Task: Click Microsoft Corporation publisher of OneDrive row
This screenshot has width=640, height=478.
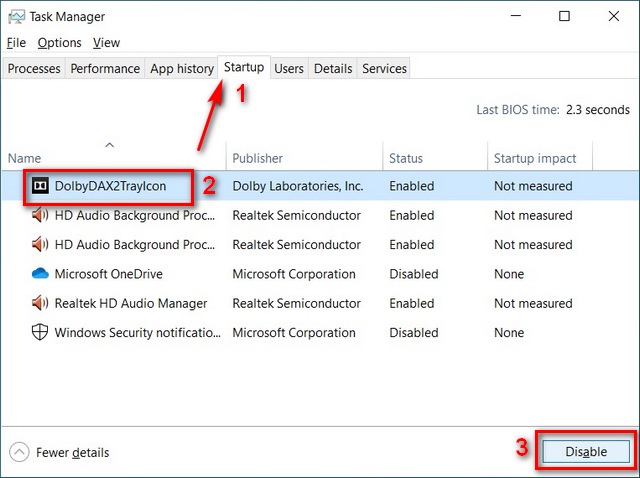Action: pos(294,274)
